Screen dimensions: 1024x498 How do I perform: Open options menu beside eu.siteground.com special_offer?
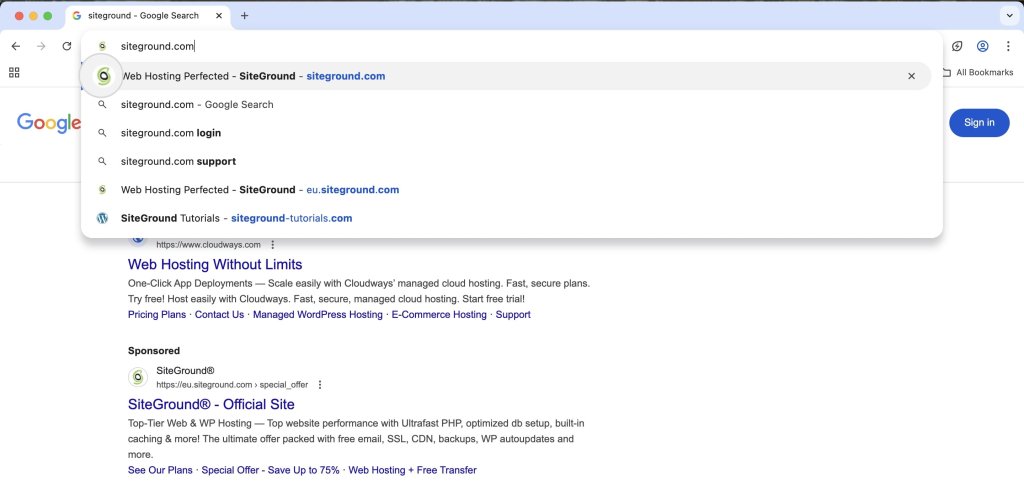[x=320, y=385]
